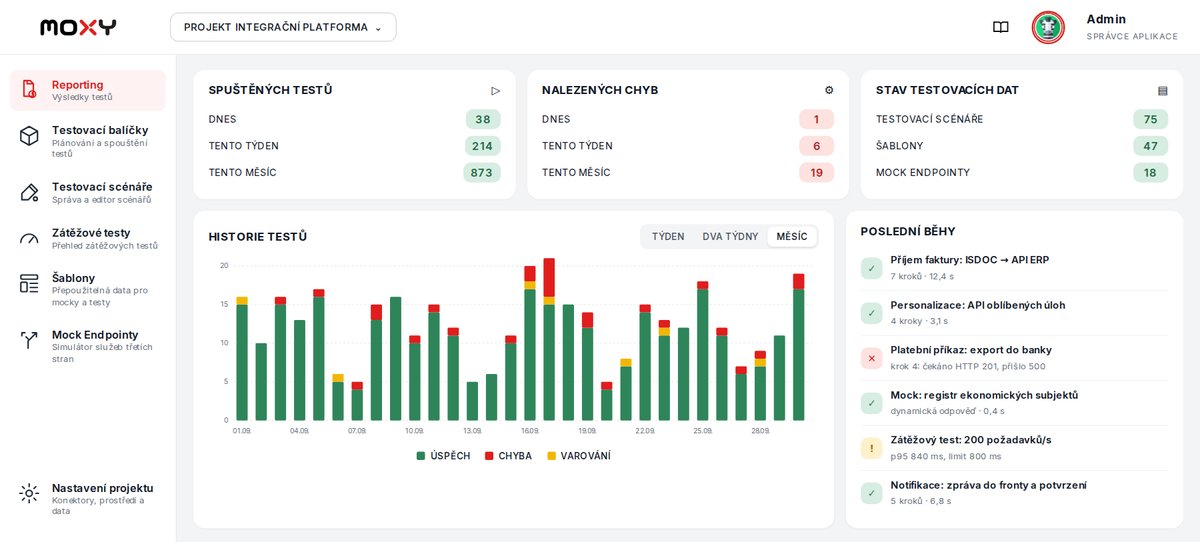The width and height of the screenshot is (1200, 542).
Task: Navigate to Šablony
Action: [88, 289]
